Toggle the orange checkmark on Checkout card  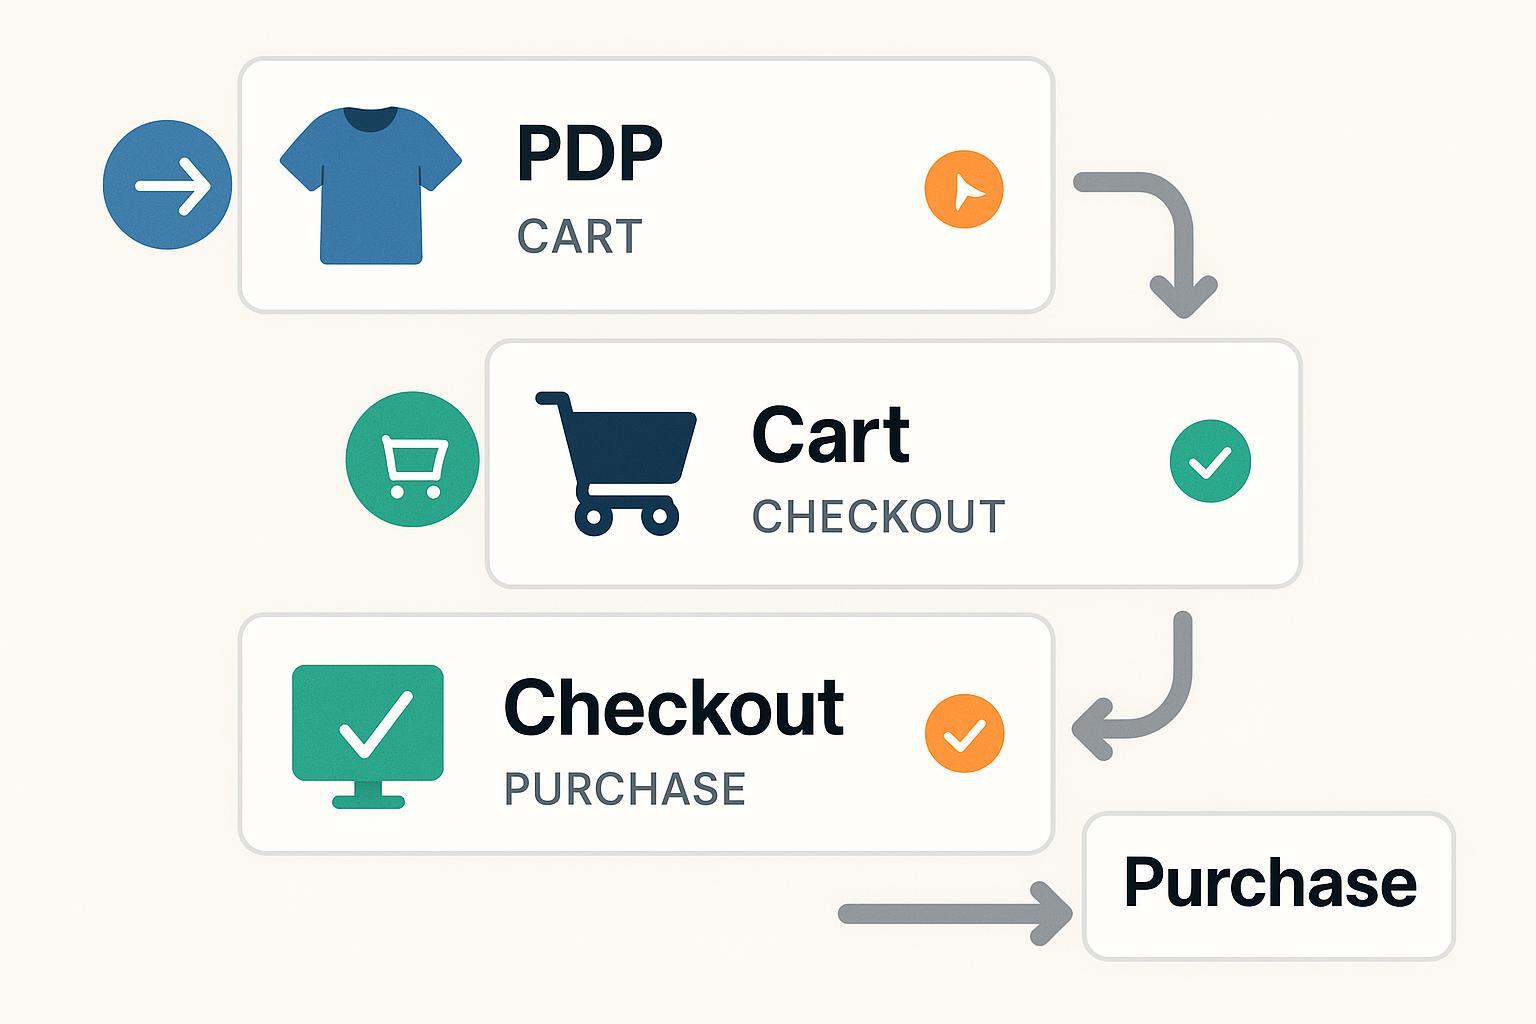[964, 734]
